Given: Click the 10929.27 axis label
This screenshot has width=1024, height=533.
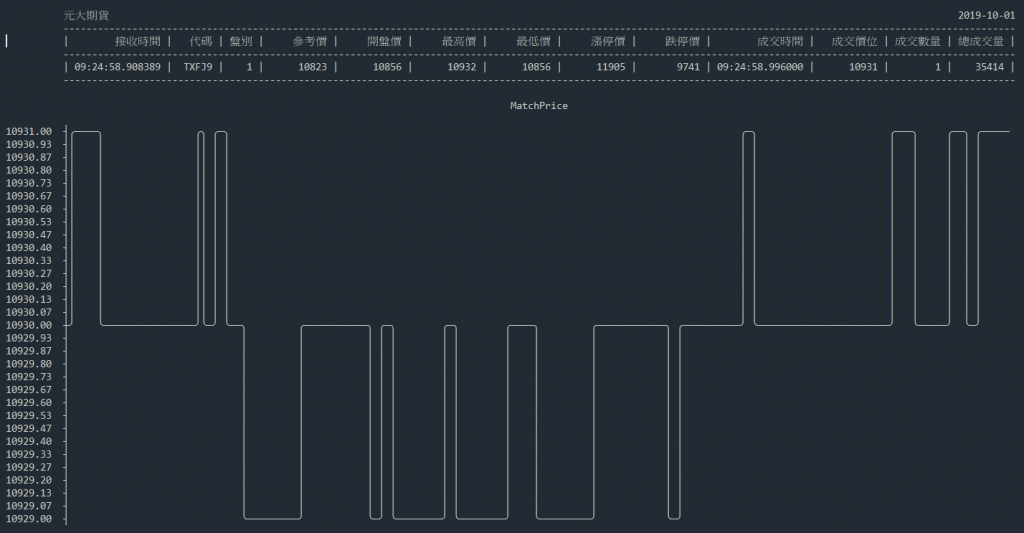Looking at the screenshot, I should click(x=29, y=467).
